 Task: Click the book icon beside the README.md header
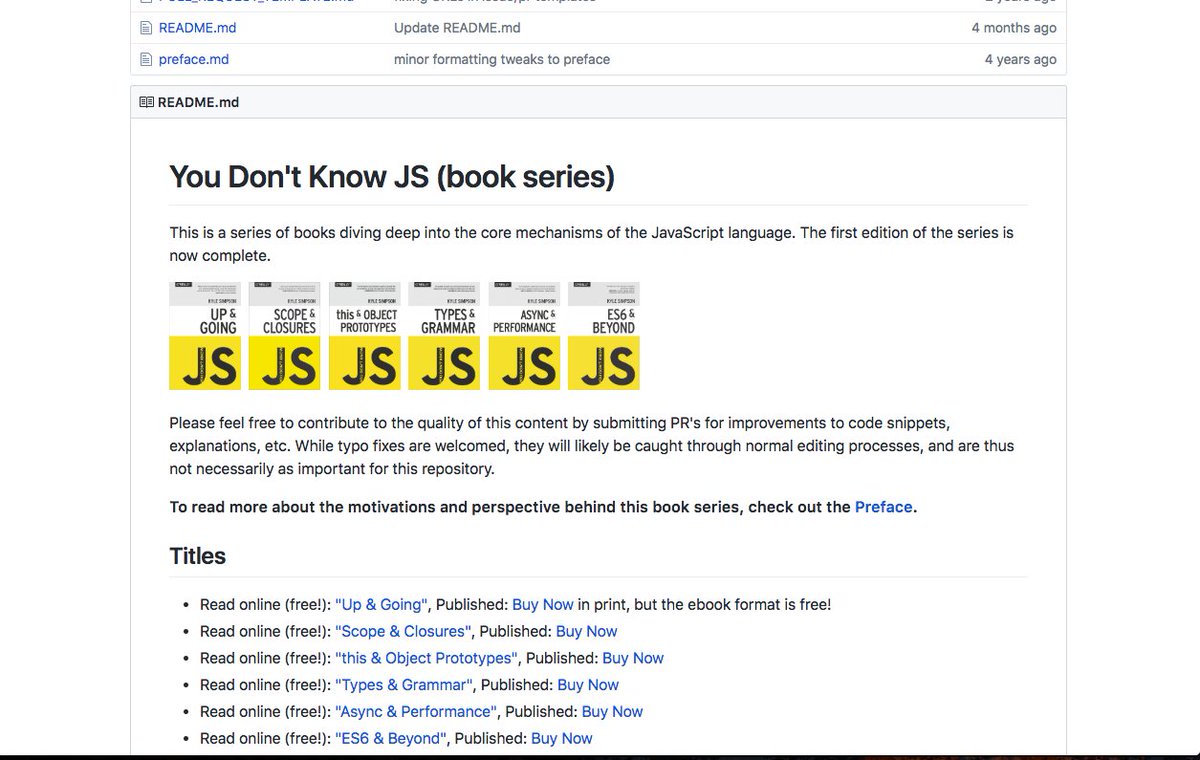point(146,102)
